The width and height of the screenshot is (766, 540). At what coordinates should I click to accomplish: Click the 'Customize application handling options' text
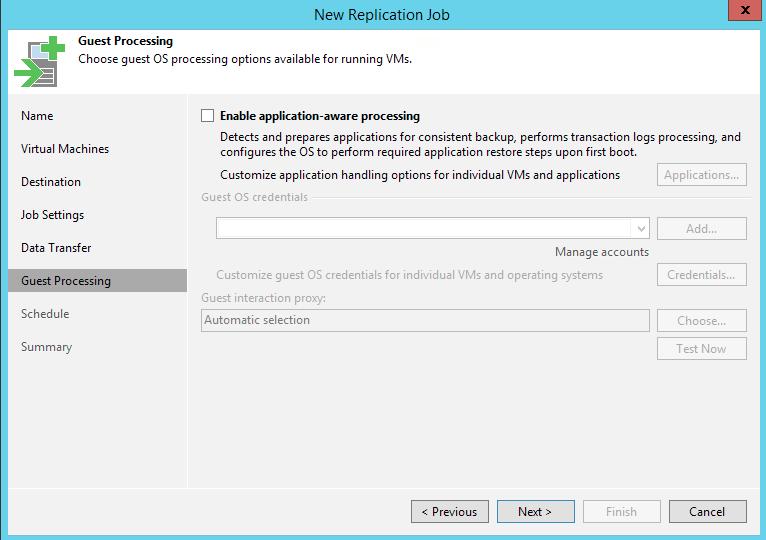click(x=420, y=175)
